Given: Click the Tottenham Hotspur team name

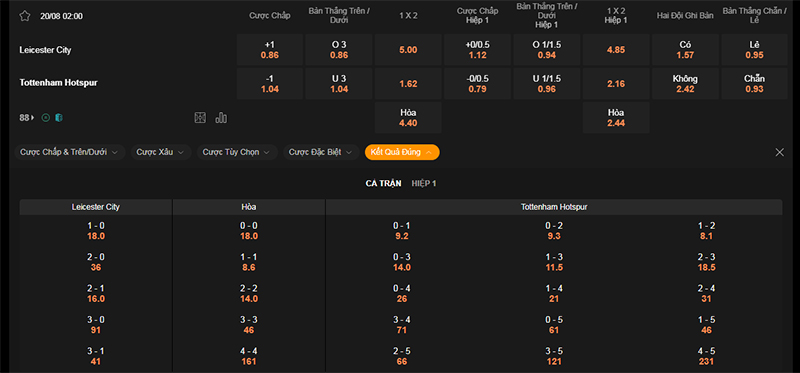Looking at the screenshot, I should pos(58,82).
